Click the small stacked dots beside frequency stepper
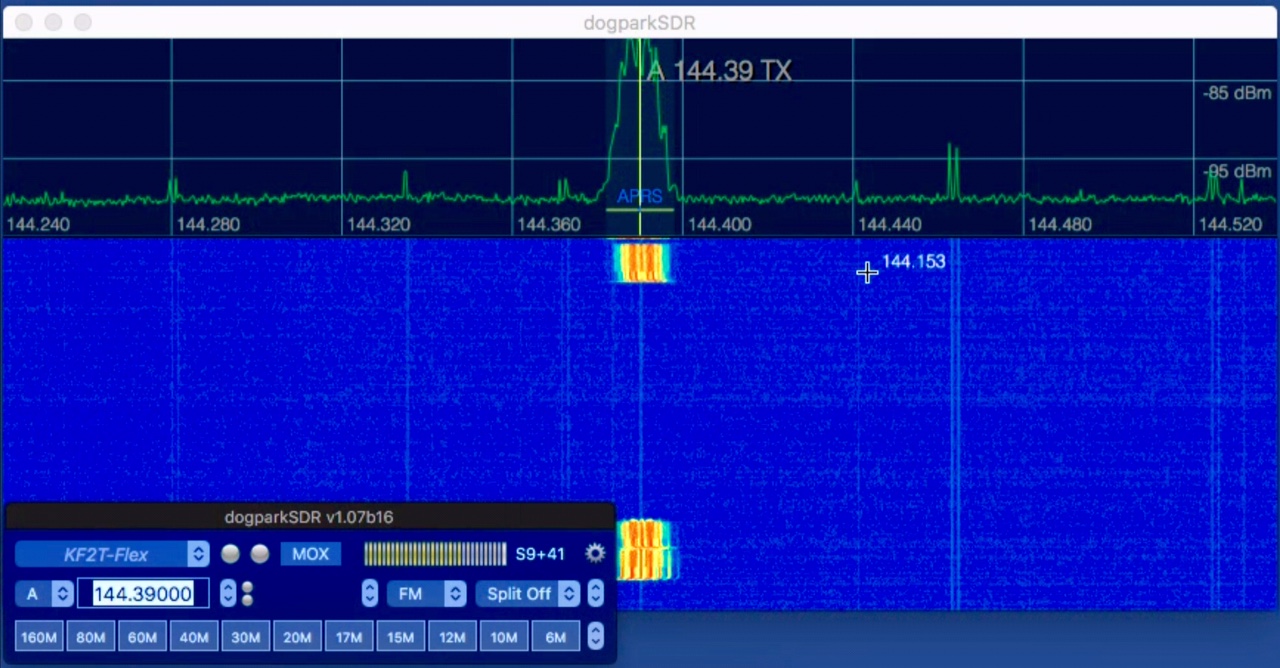 click(x=247, y=593)
